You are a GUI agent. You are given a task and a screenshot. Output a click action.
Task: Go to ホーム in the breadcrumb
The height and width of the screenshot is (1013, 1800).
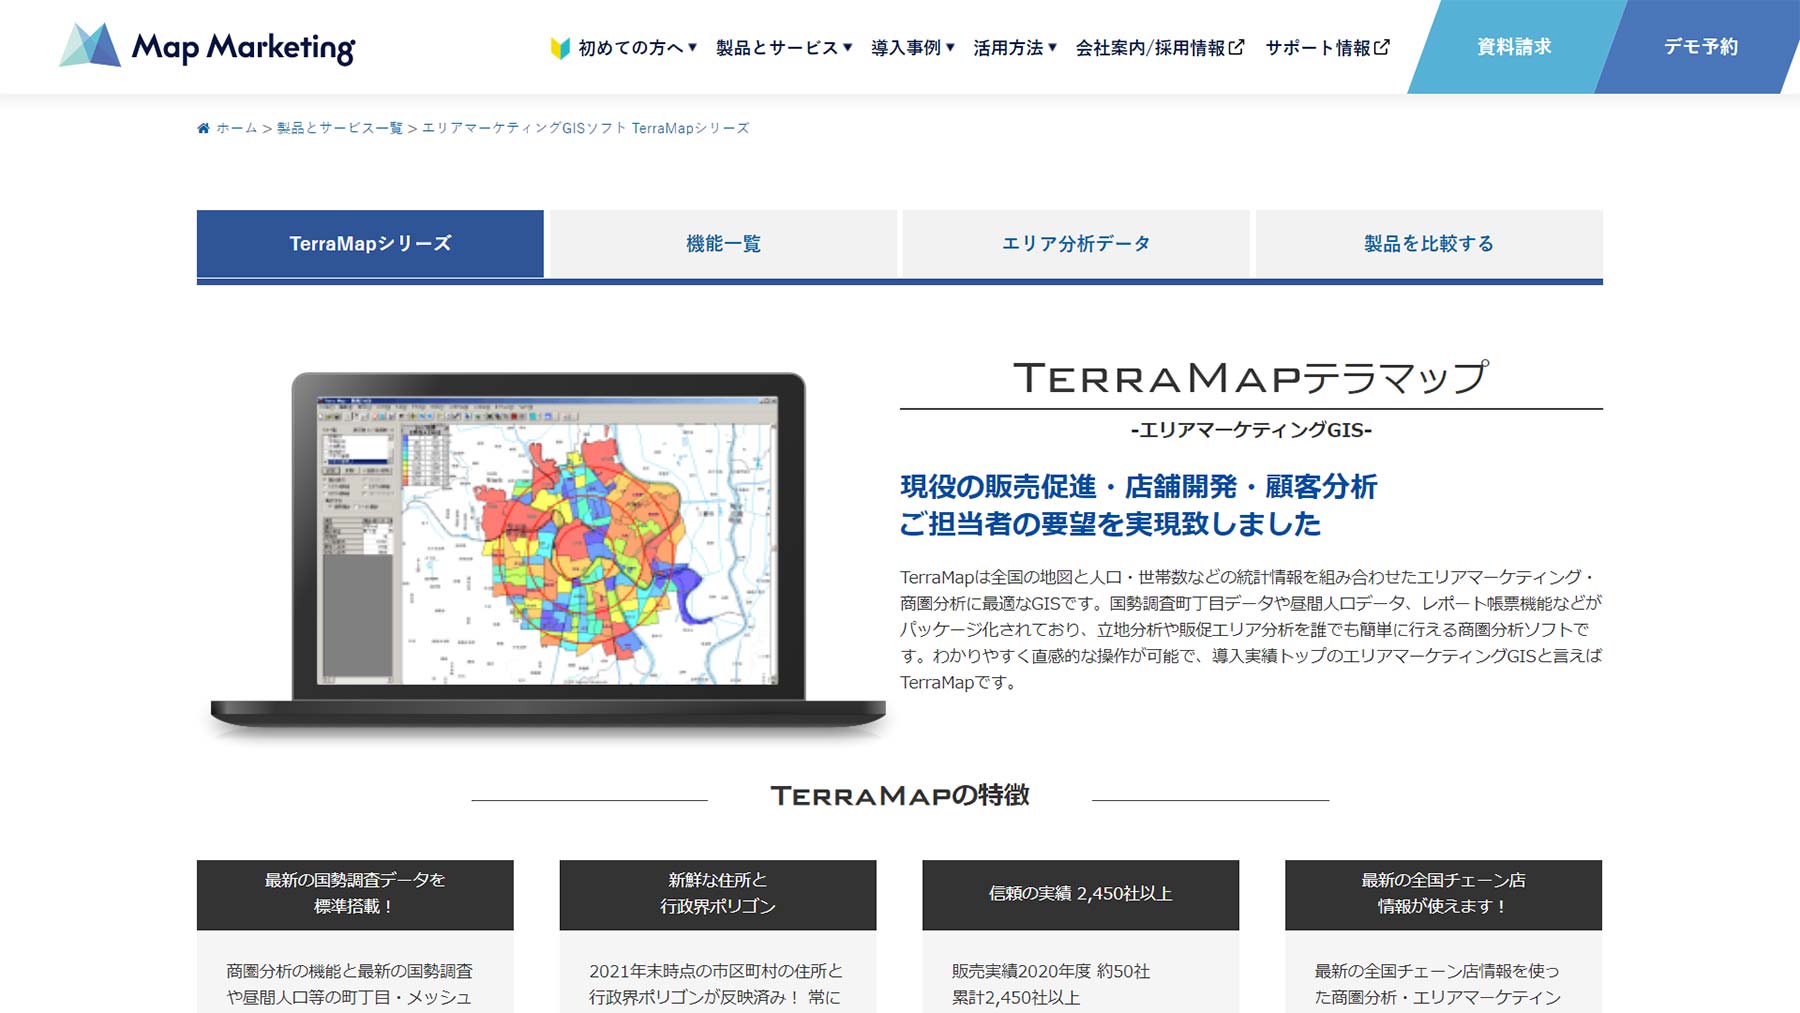237,128
